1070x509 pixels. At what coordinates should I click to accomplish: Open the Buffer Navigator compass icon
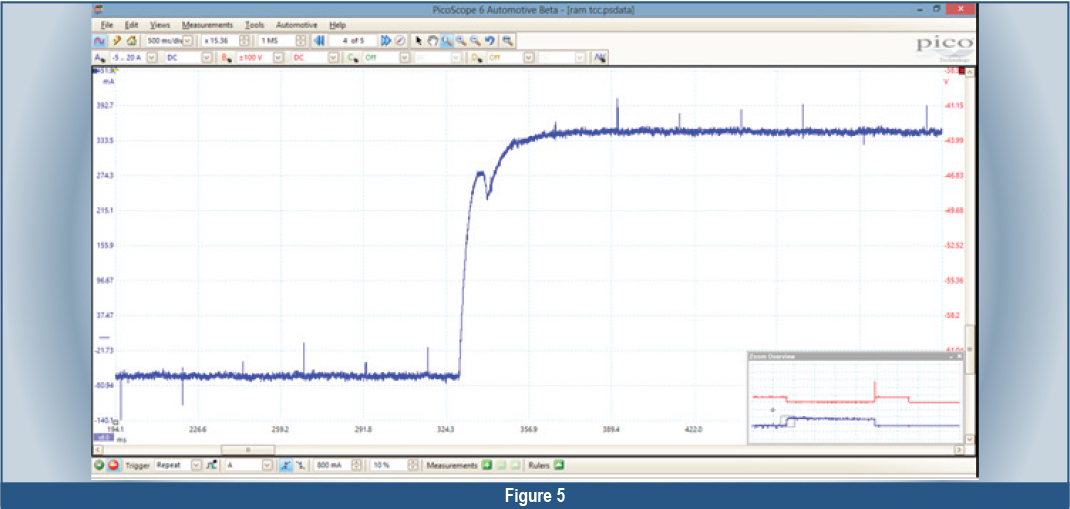point(399,41)
